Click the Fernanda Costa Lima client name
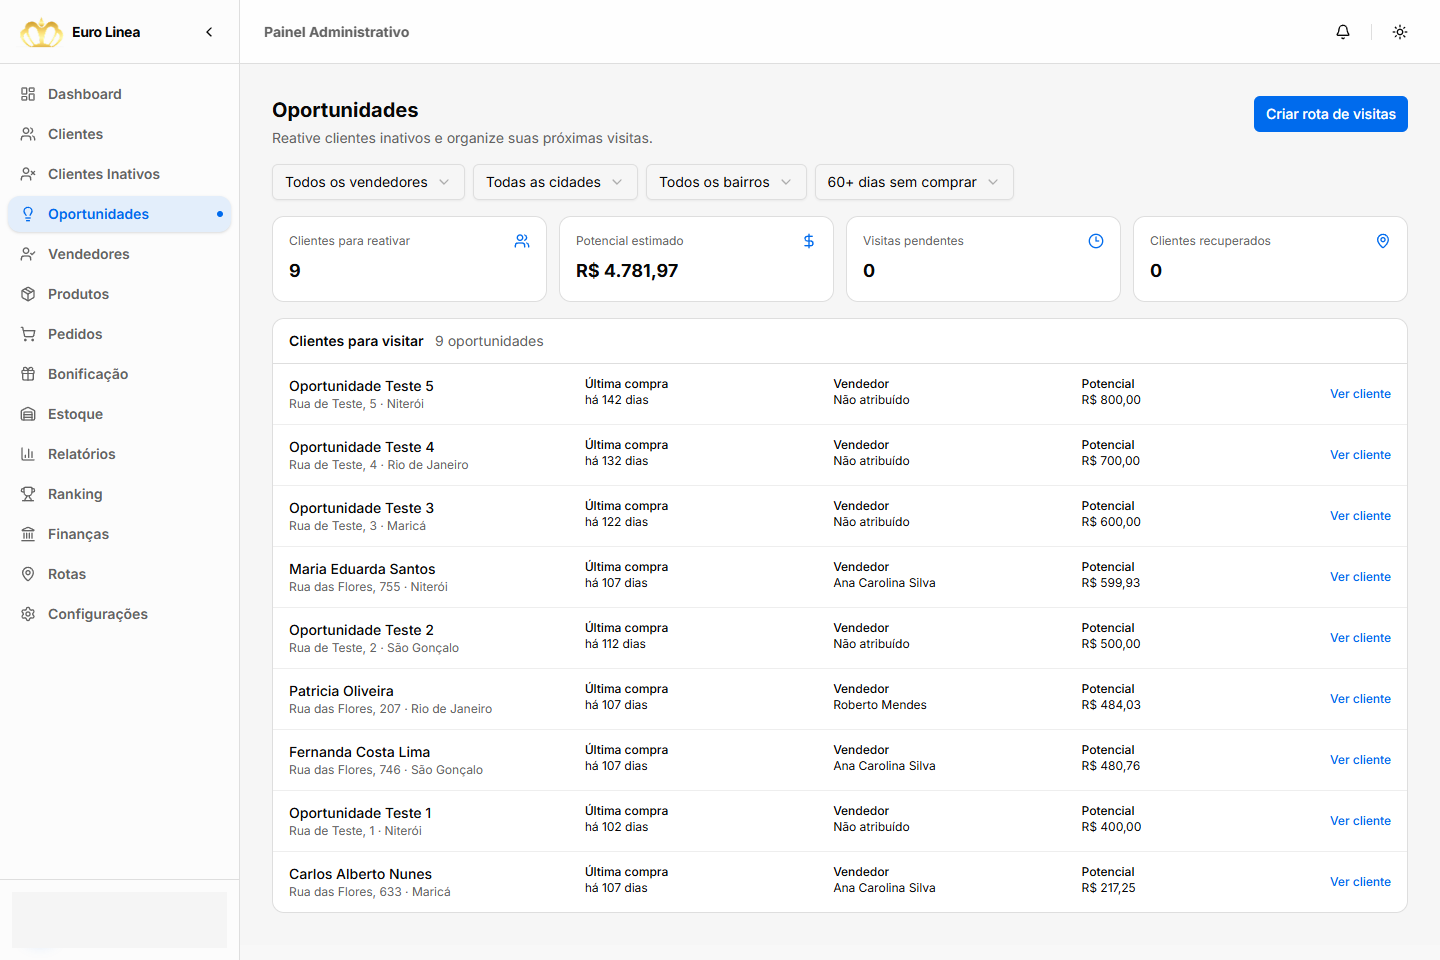This screenshot has width=1440, height=960. (x=359, y=752)
